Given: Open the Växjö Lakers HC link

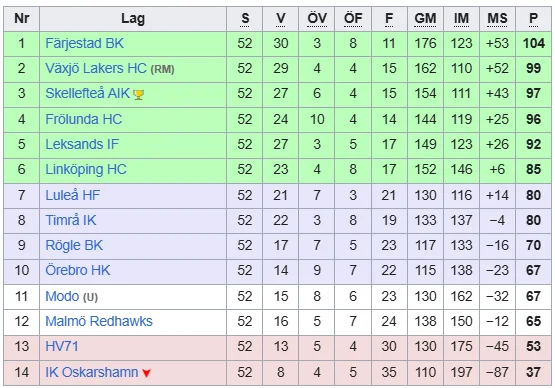Looking at the screenshot, I should pyautogui.click(x=96, y=68).
